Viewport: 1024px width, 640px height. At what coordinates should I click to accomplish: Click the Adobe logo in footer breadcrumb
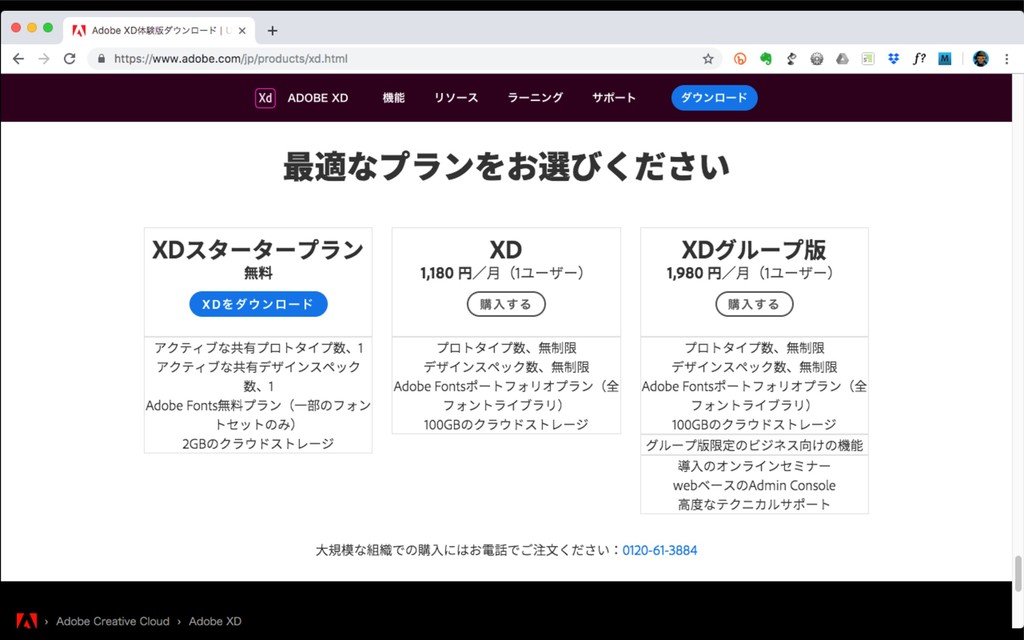point(27,621)
